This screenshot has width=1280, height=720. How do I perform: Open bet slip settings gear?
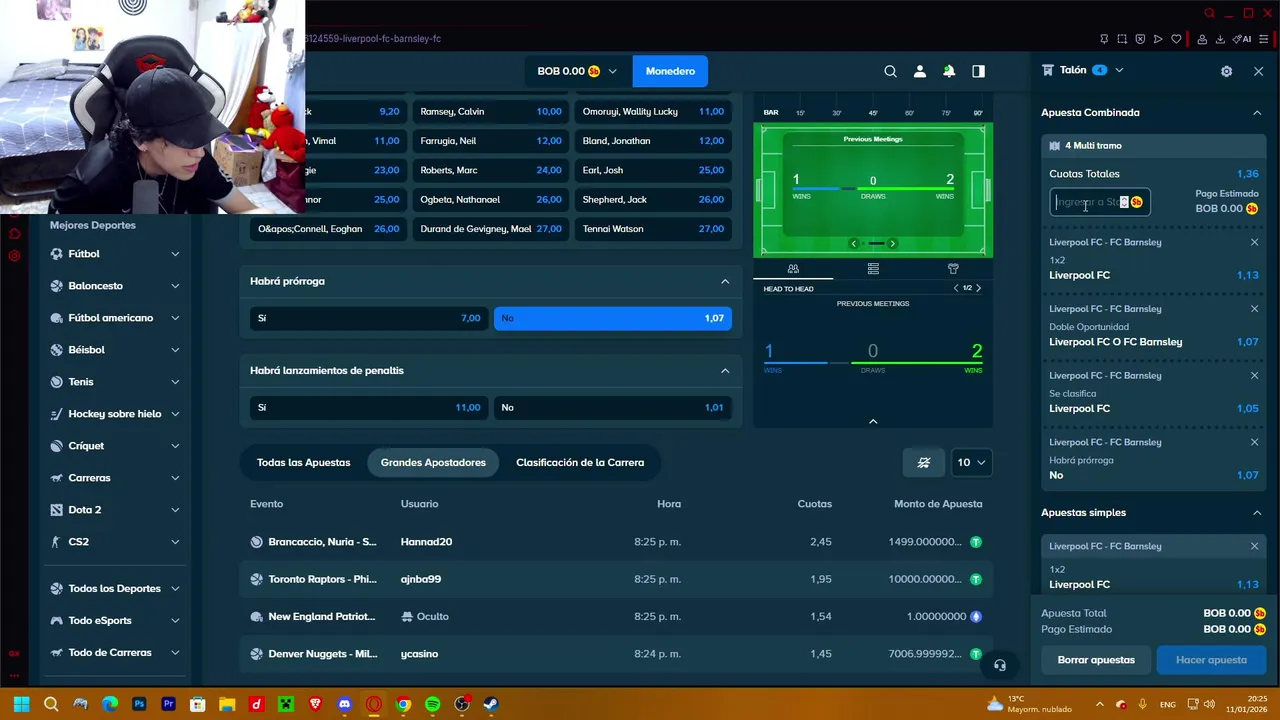[1226, 71]
